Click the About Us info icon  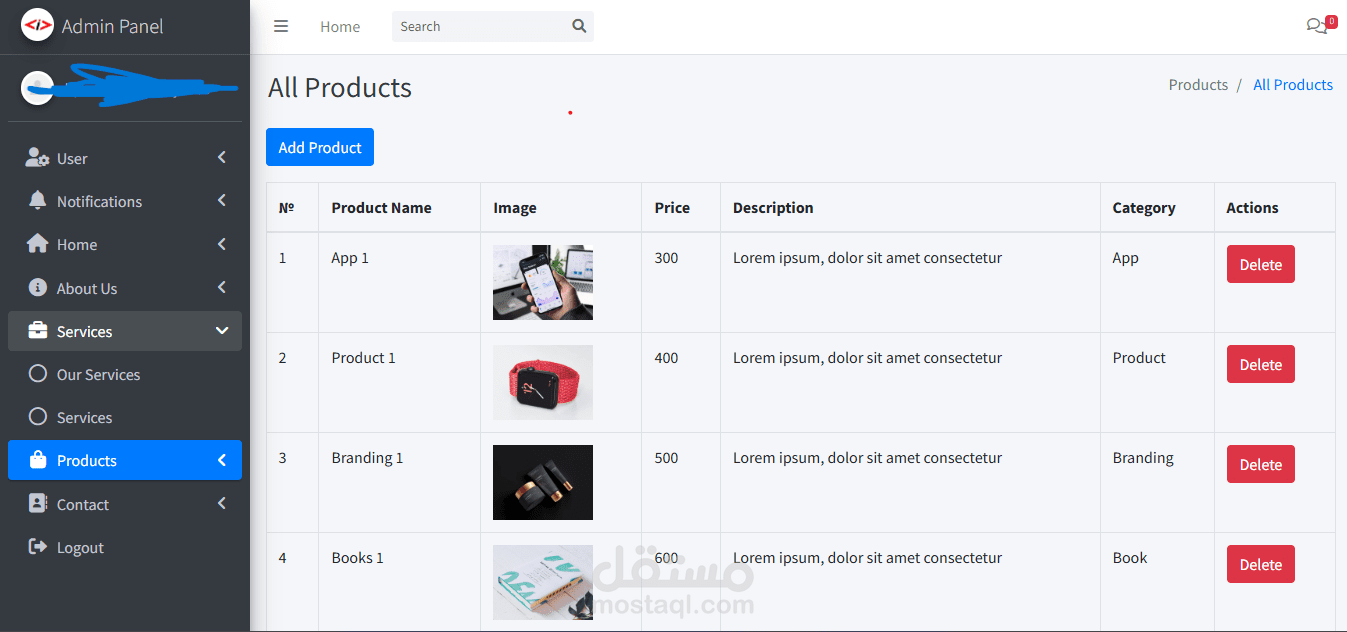[x=38, y=288]
